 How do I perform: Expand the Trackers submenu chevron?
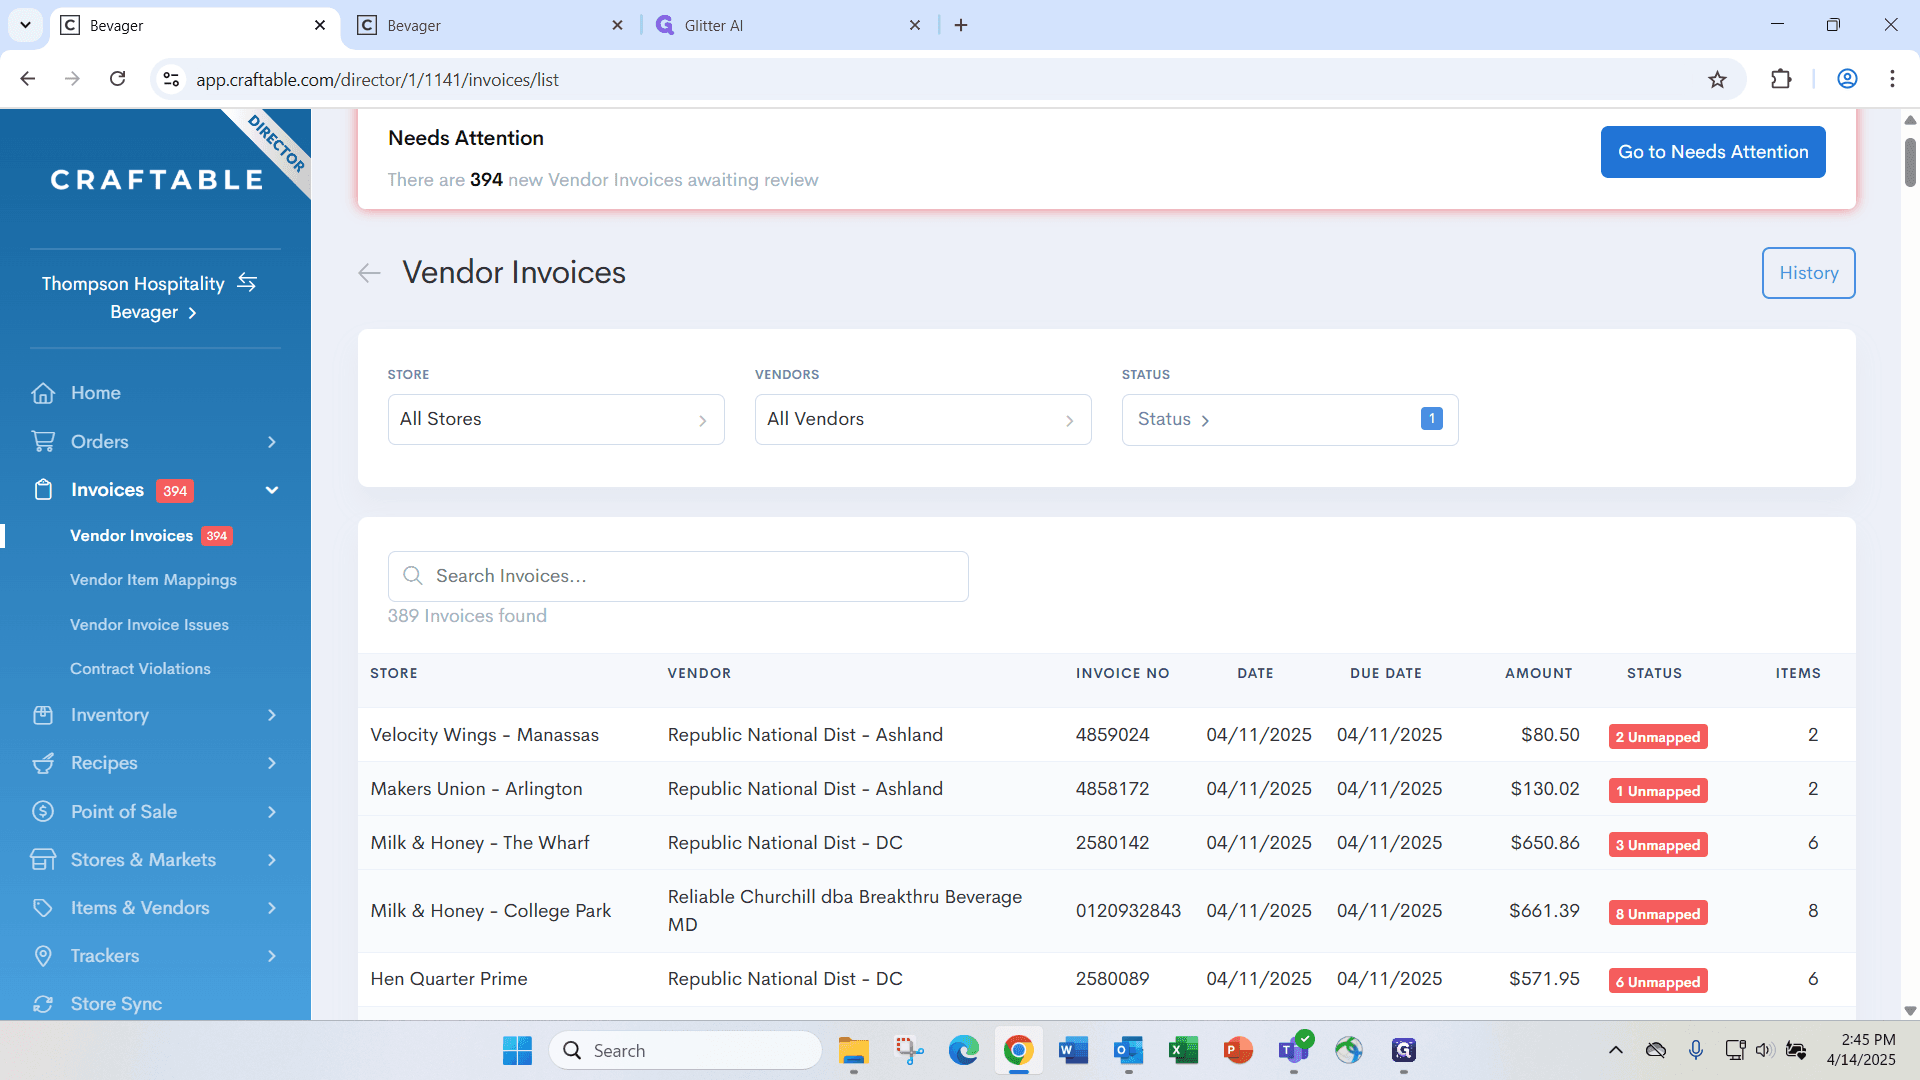(272, 956)
